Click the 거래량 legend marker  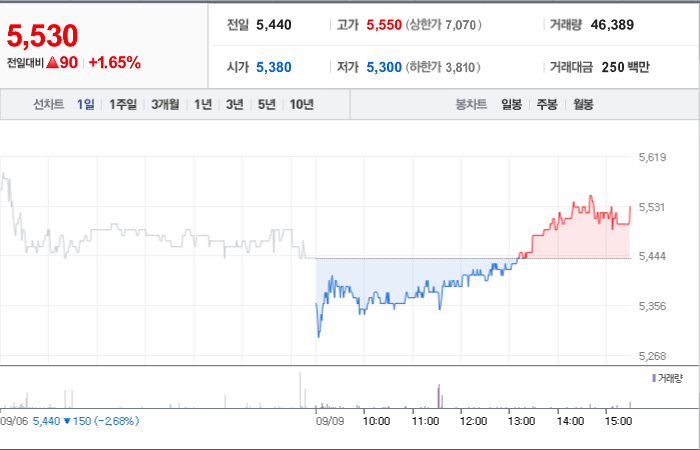point(654,379)
